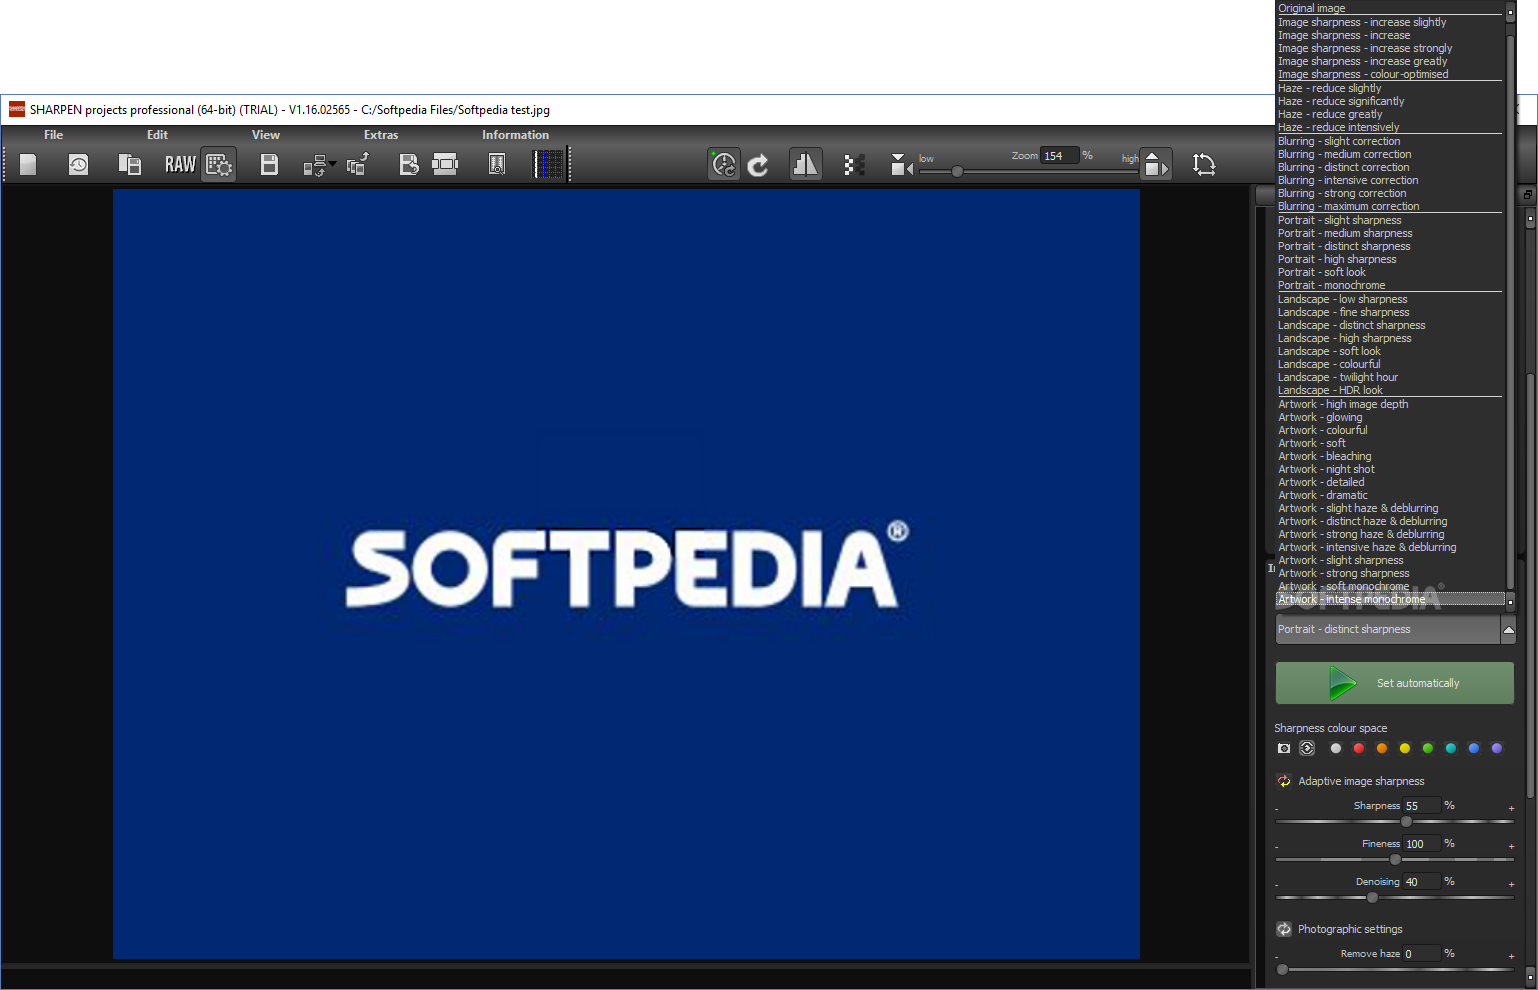The height and width of the screenshot is (990, 1538).
Task: Click the RAW module toolbar icon
Action: coord(180,164)
